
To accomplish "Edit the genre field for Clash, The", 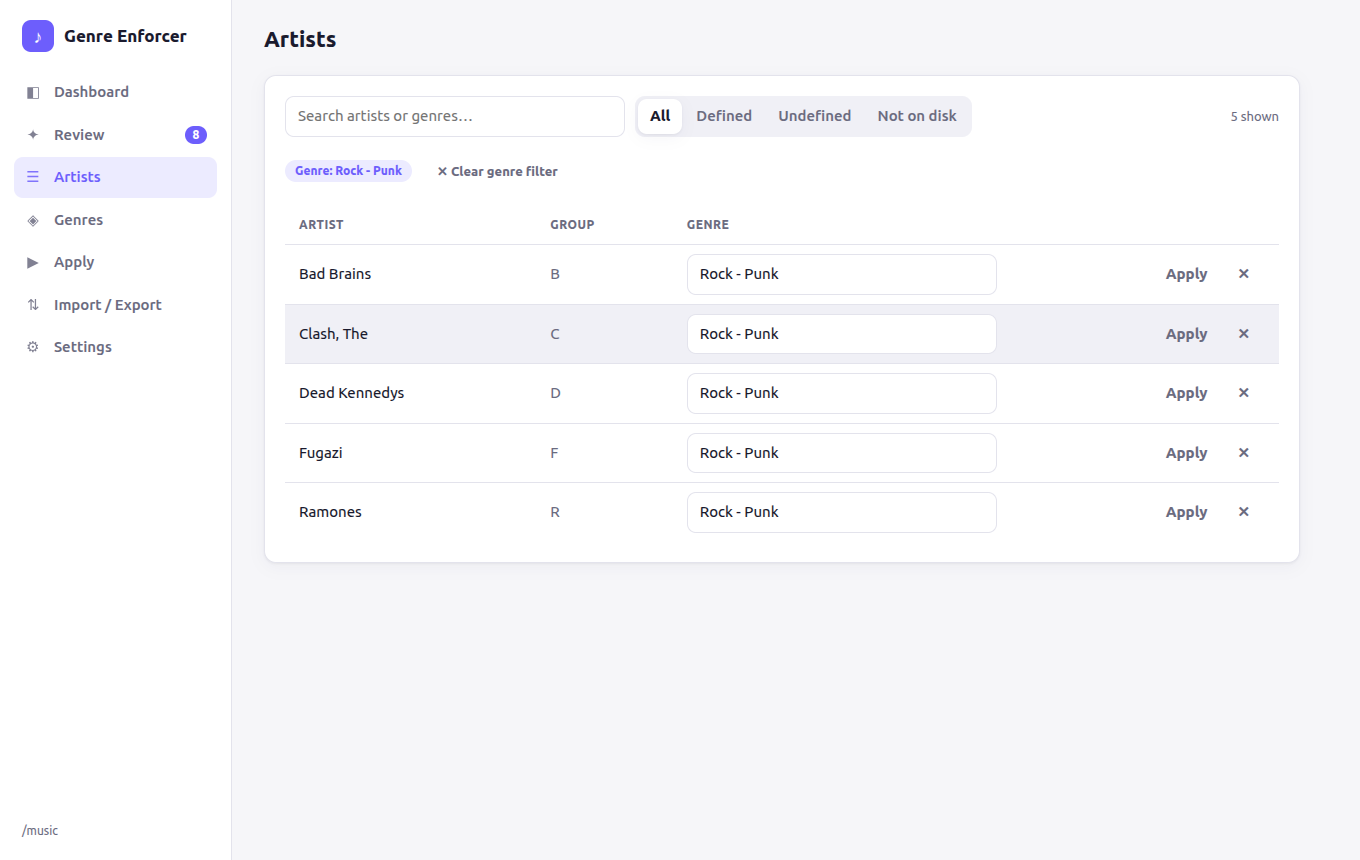I will (842, 334).
